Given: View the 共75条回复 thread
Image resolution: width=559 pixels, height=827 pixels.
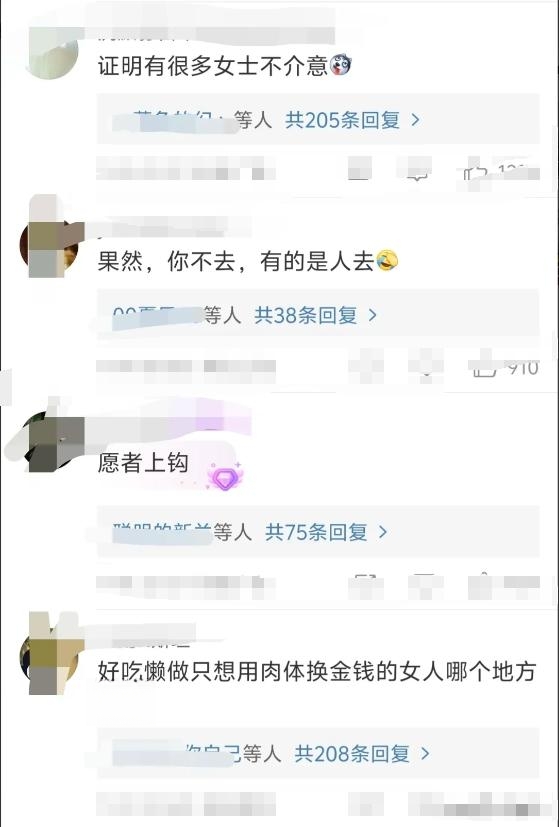Looking at the screenshot, I should (x=316, y=532).
